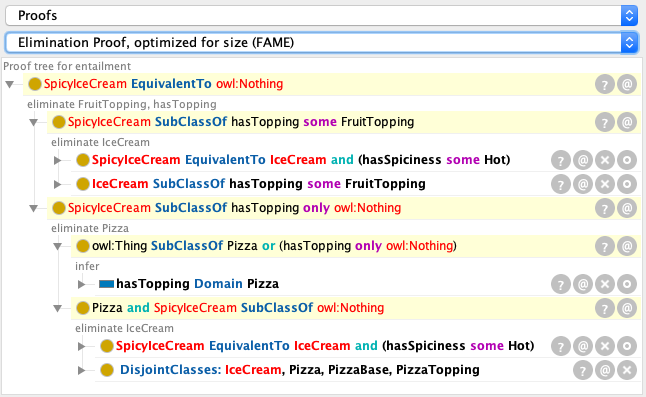Click @ icon on hasTopping Domain Pizza row
This screenshot has width=646, height=397.
(x=583, y=284)
